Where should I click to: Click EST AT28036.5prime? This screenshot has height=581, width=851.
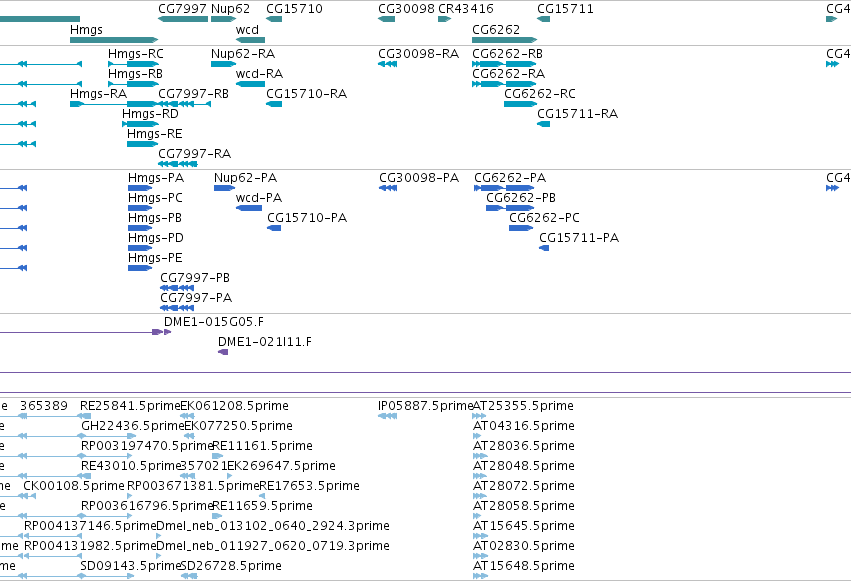(x=524, y=446)
